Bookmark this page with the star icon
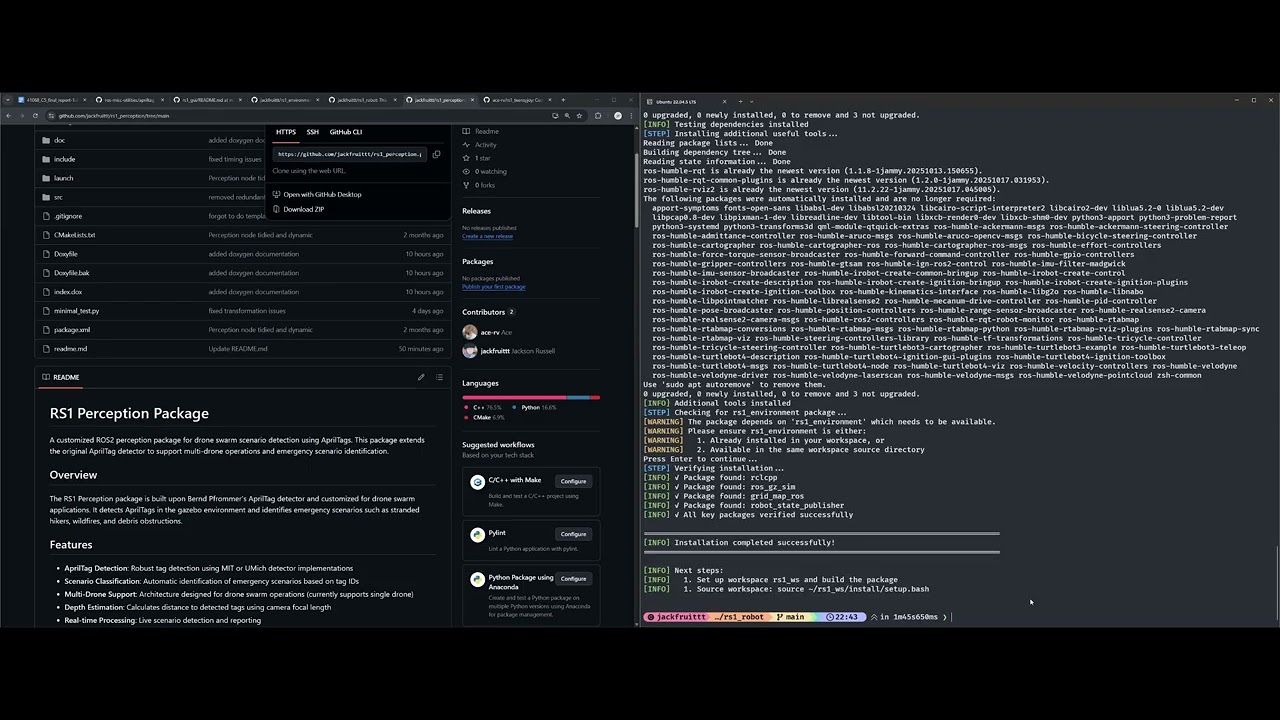 coord(579,116)
